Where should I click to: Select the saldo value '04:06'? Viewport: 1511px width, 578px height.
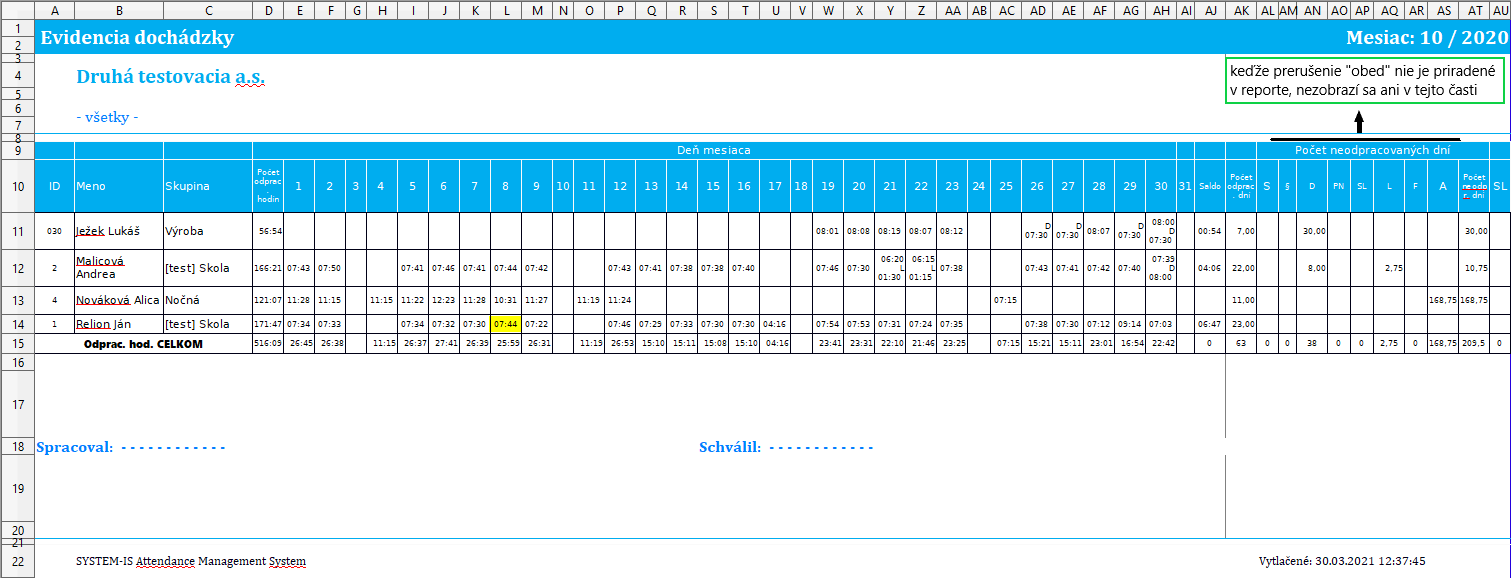coord(1210,268)
